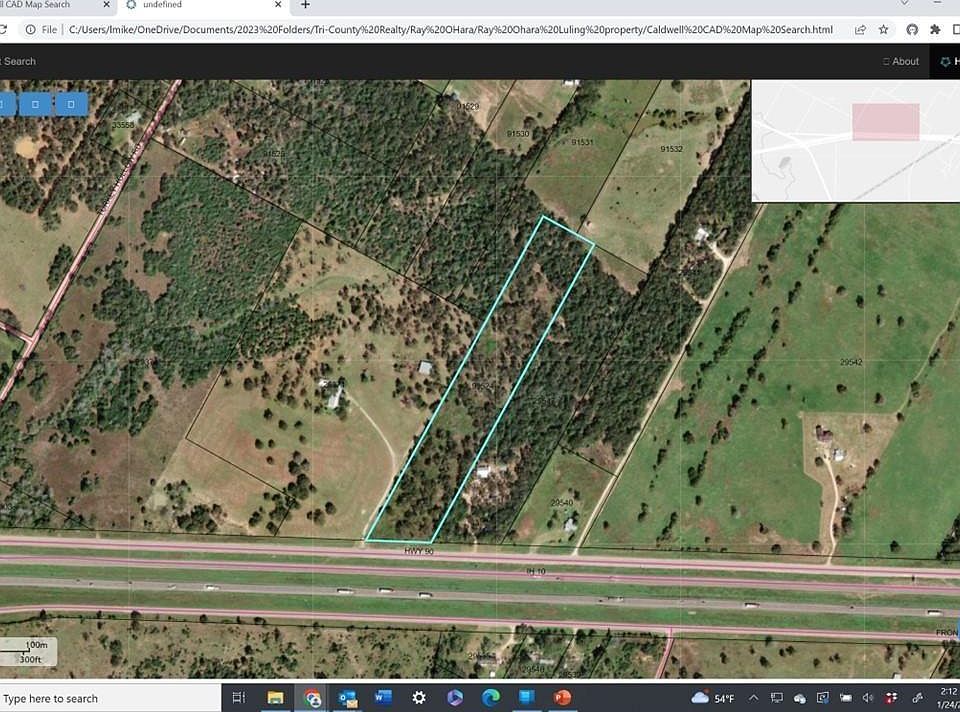
Task: Share this page using the share icon
Action: point(860,29)
